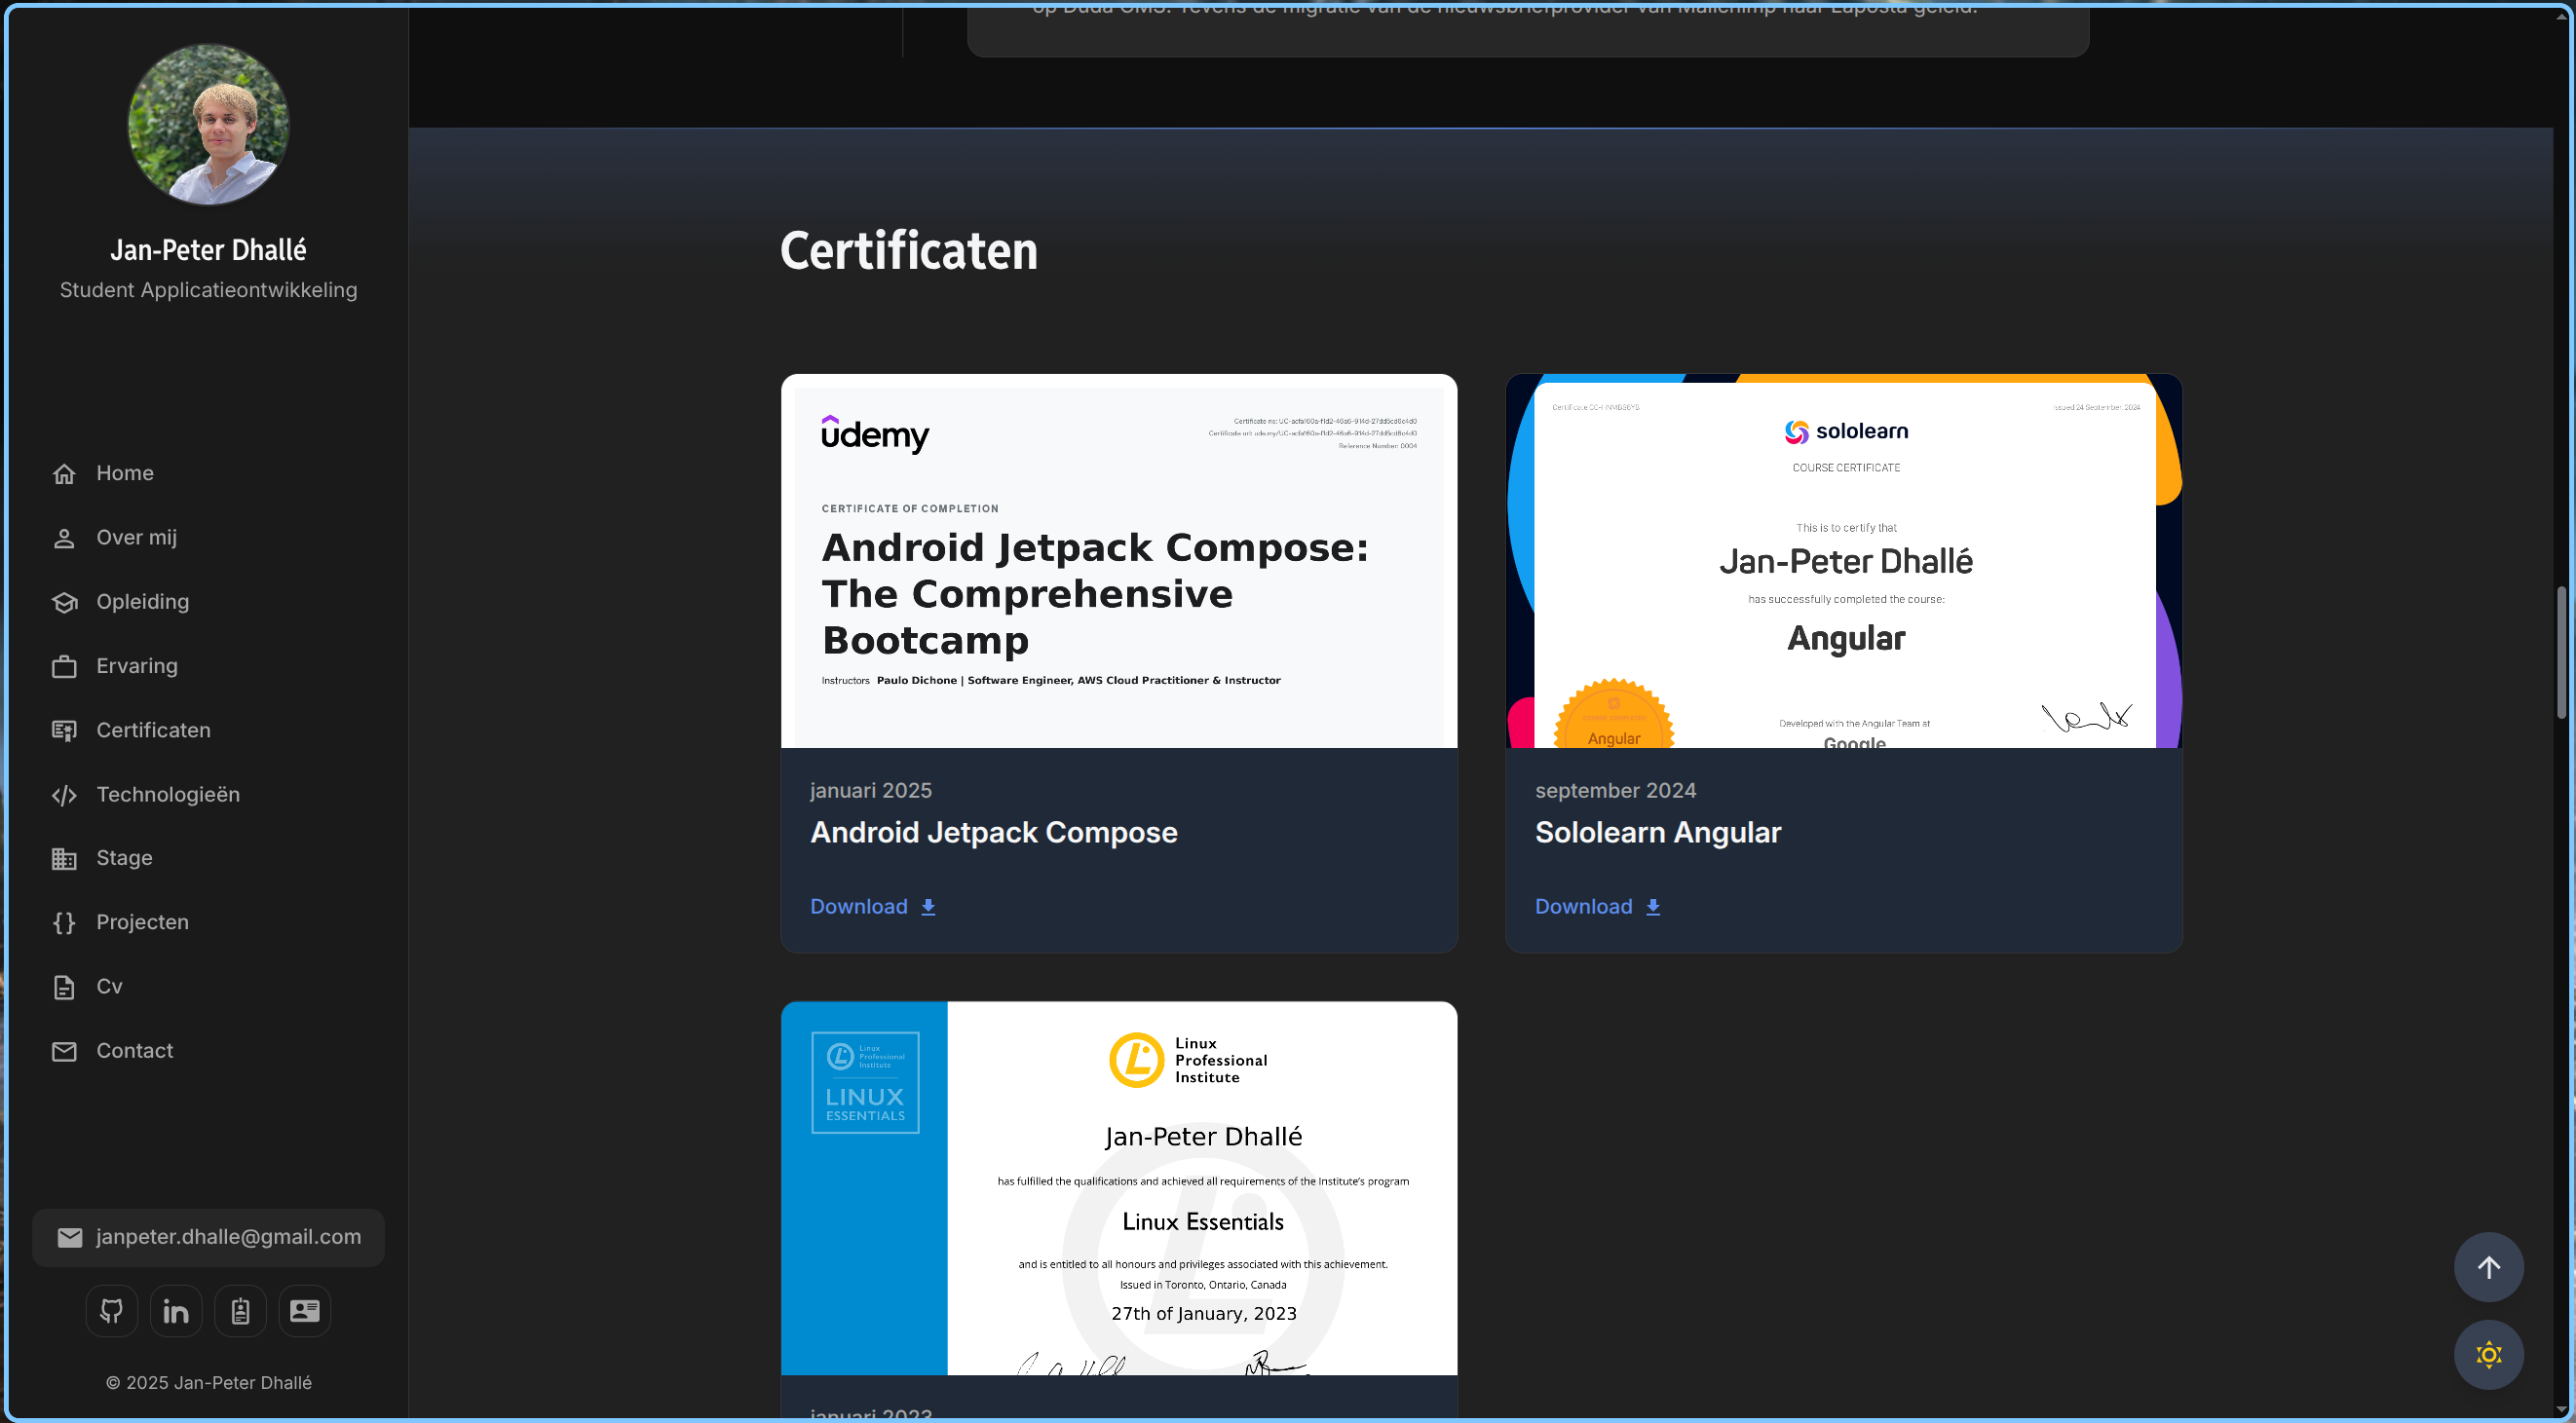Click the Jan-Peter Dhallé sidebar name
2576x1423 pixels.
point(208,250)
